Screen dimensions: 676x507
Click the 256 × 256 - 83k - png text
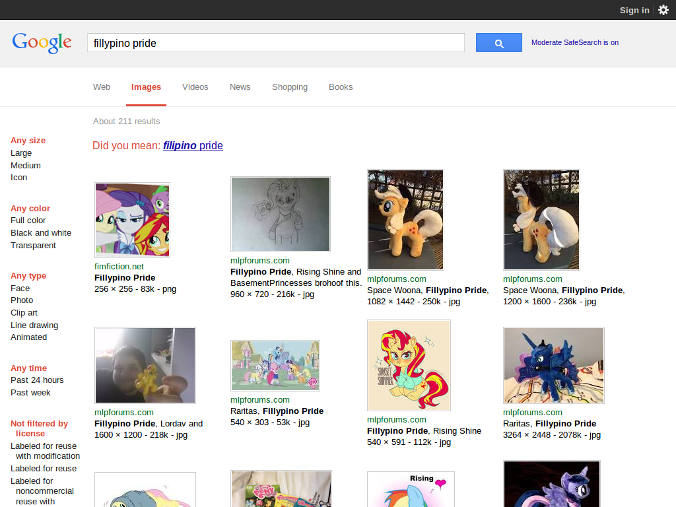135,289
